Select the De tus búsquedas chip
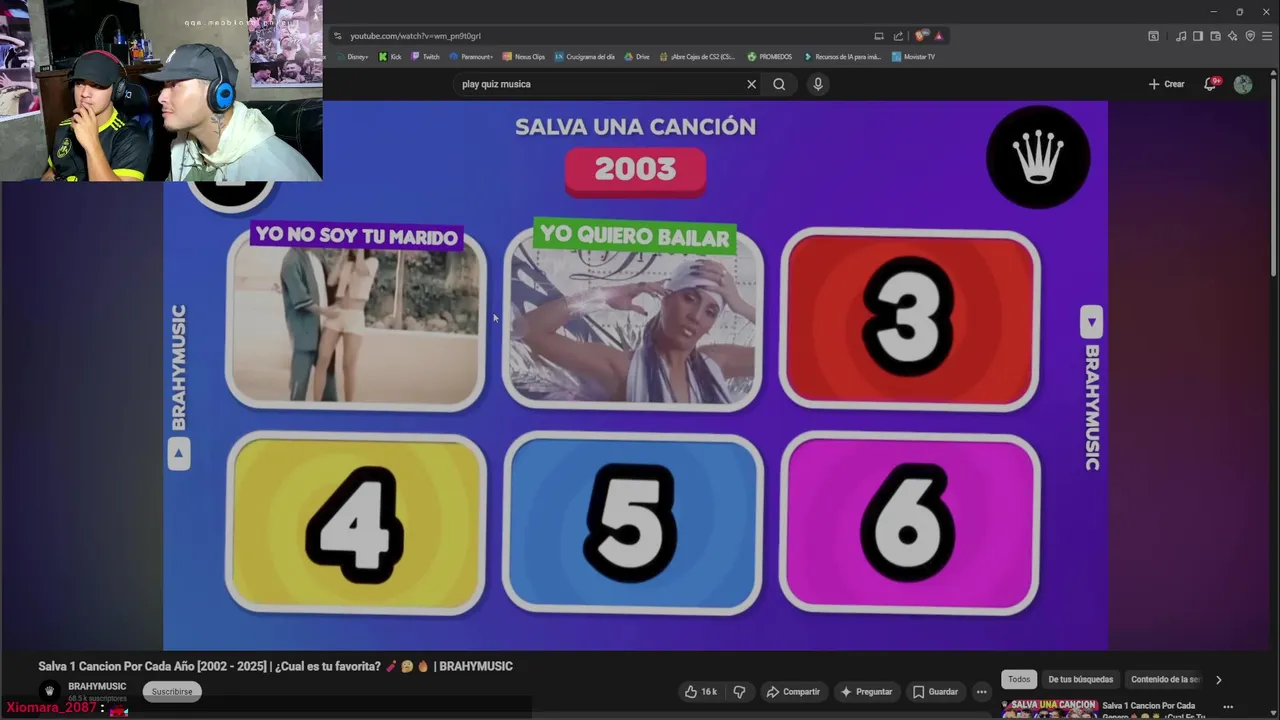The height and width of the screenshot is (720, 1280). coord(1080,679)
